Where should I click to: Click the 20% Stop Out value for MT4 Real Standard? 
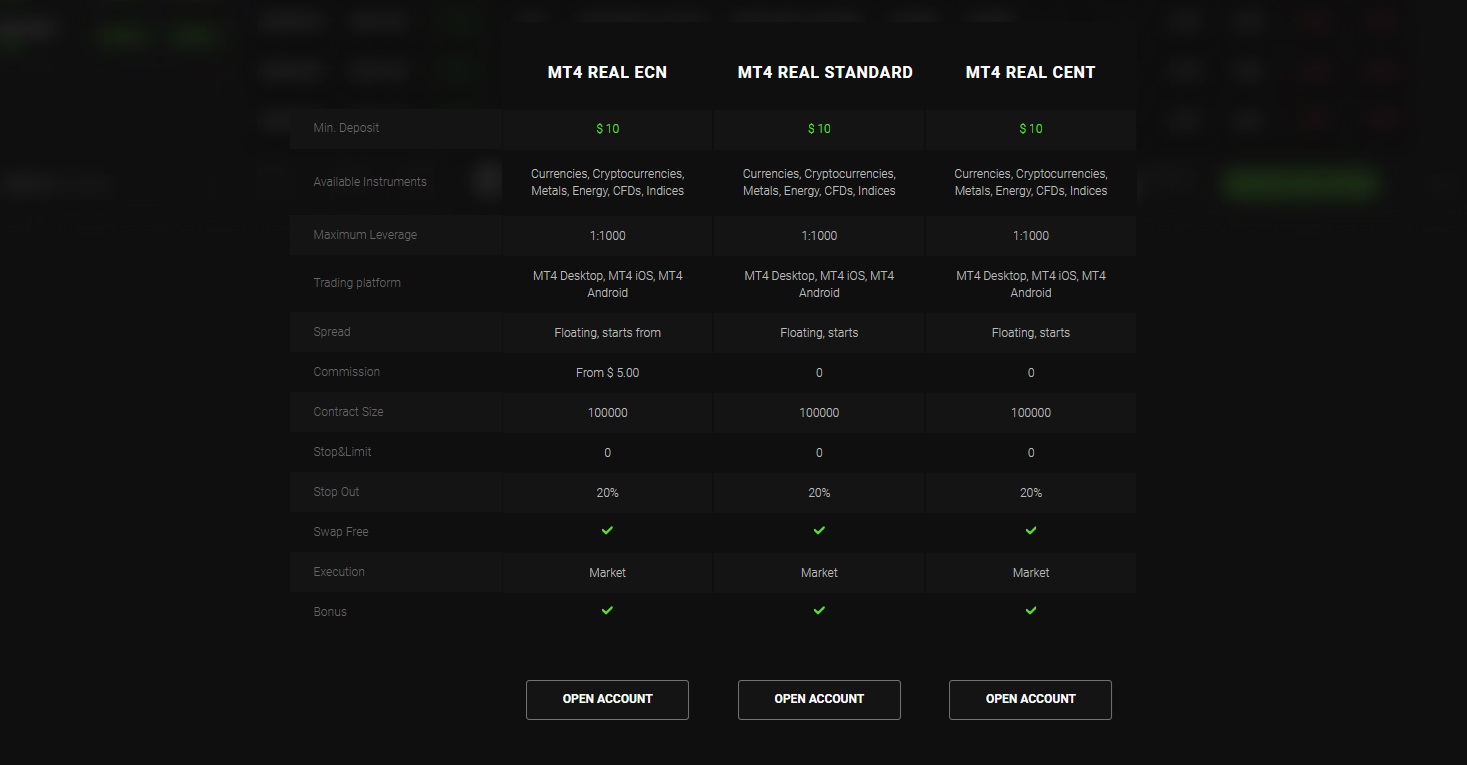[819, 493]
